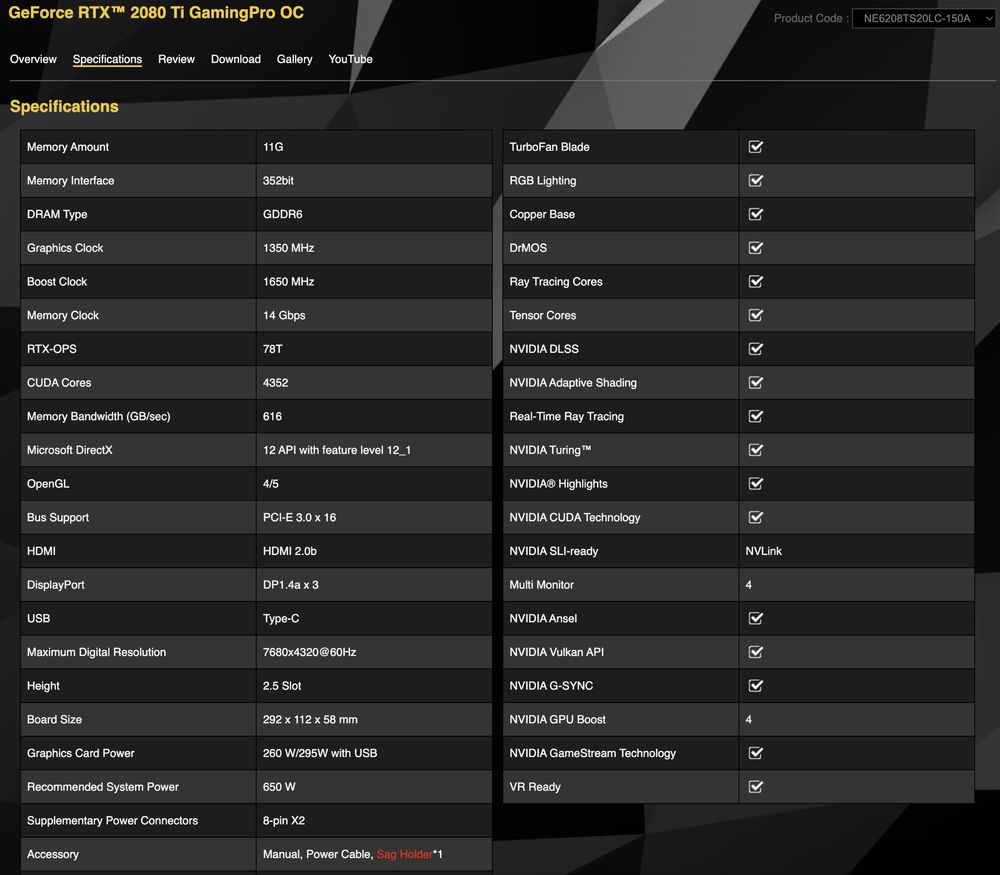
Task: Switch to the Overview tab
Action: (33, 59)
